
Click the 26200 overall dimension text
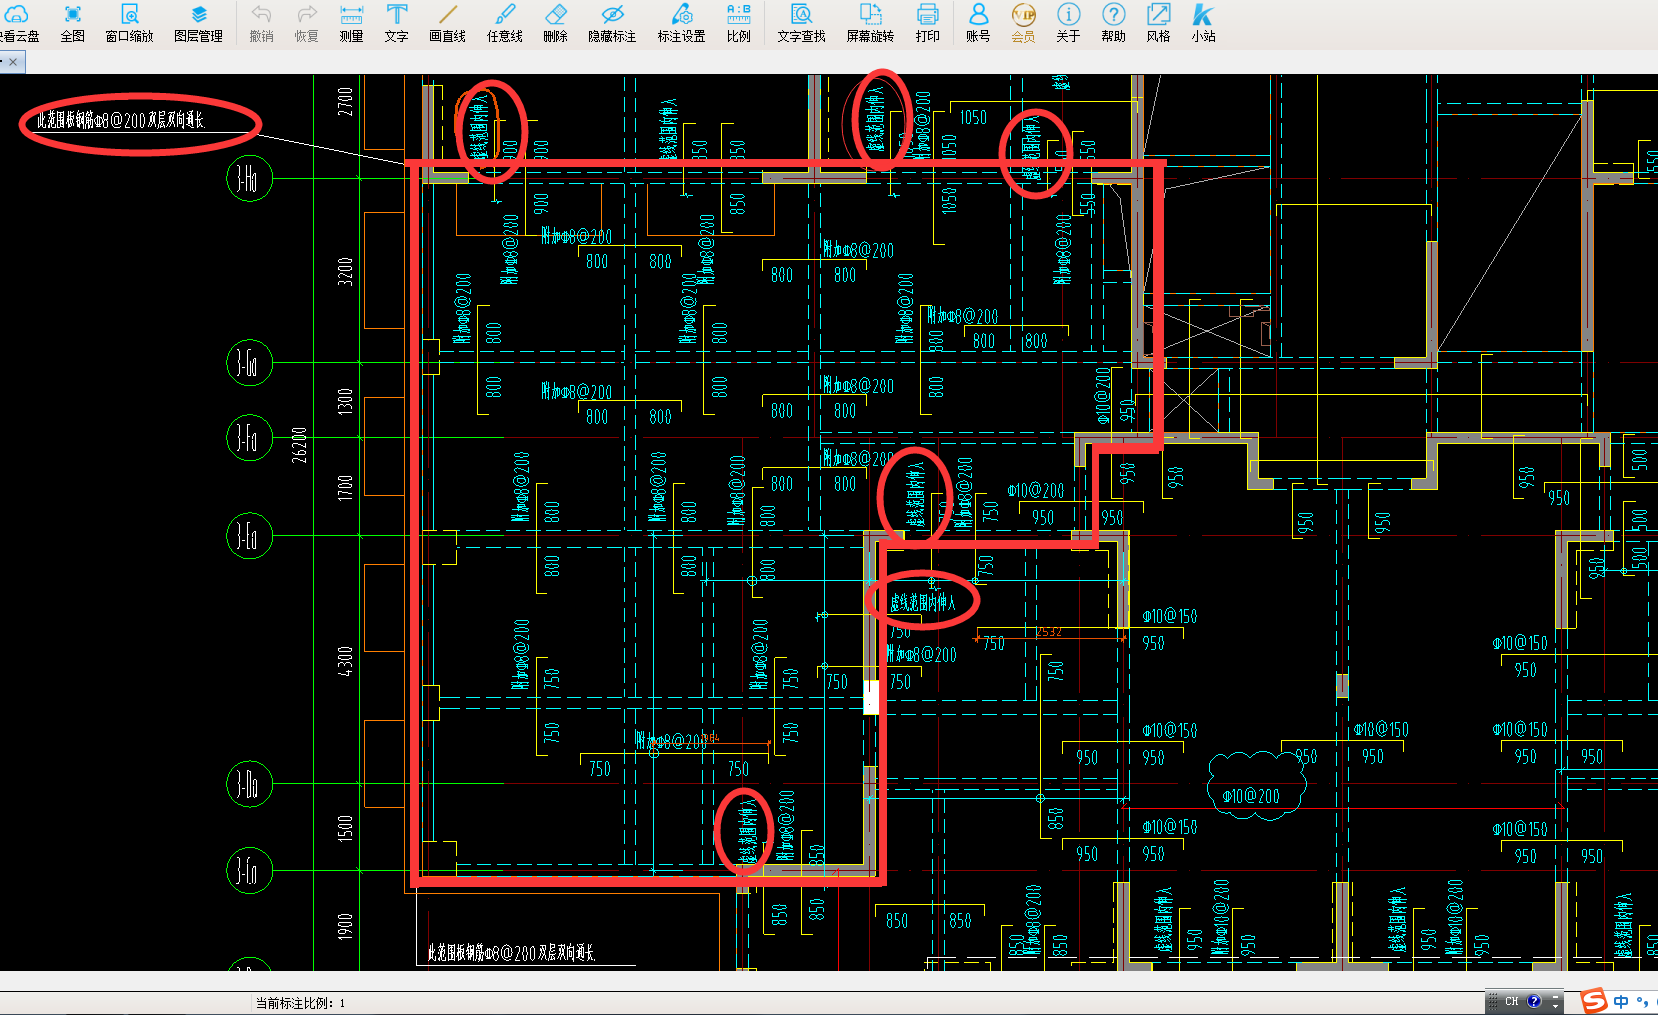click(299, 445)
